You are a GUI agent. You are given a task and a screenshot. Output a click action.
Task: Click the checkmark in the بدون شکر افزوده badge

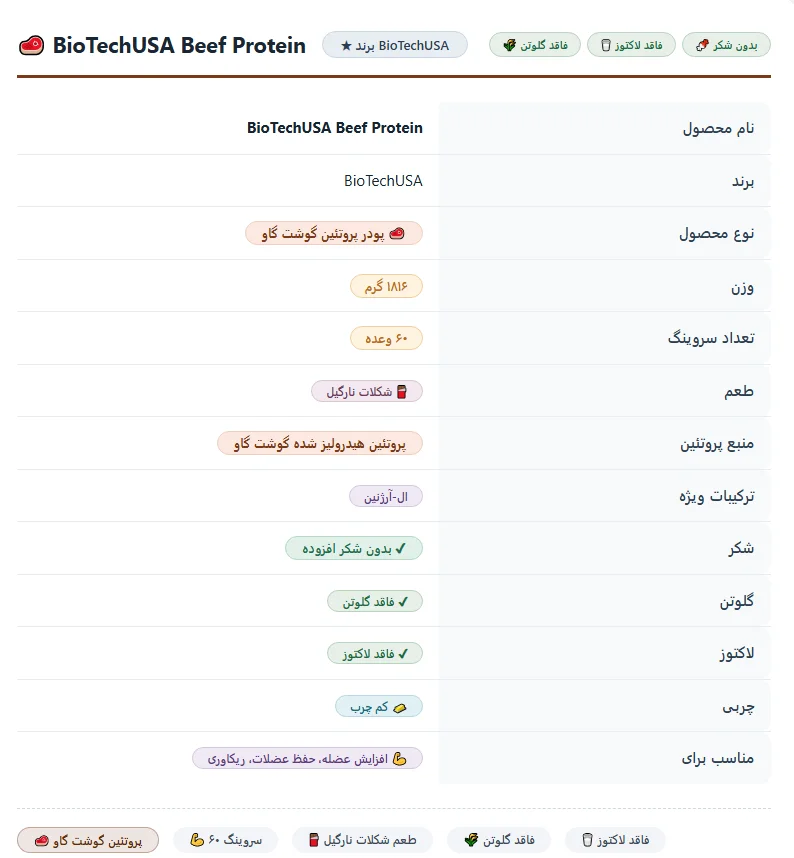(x=401, y=549)
